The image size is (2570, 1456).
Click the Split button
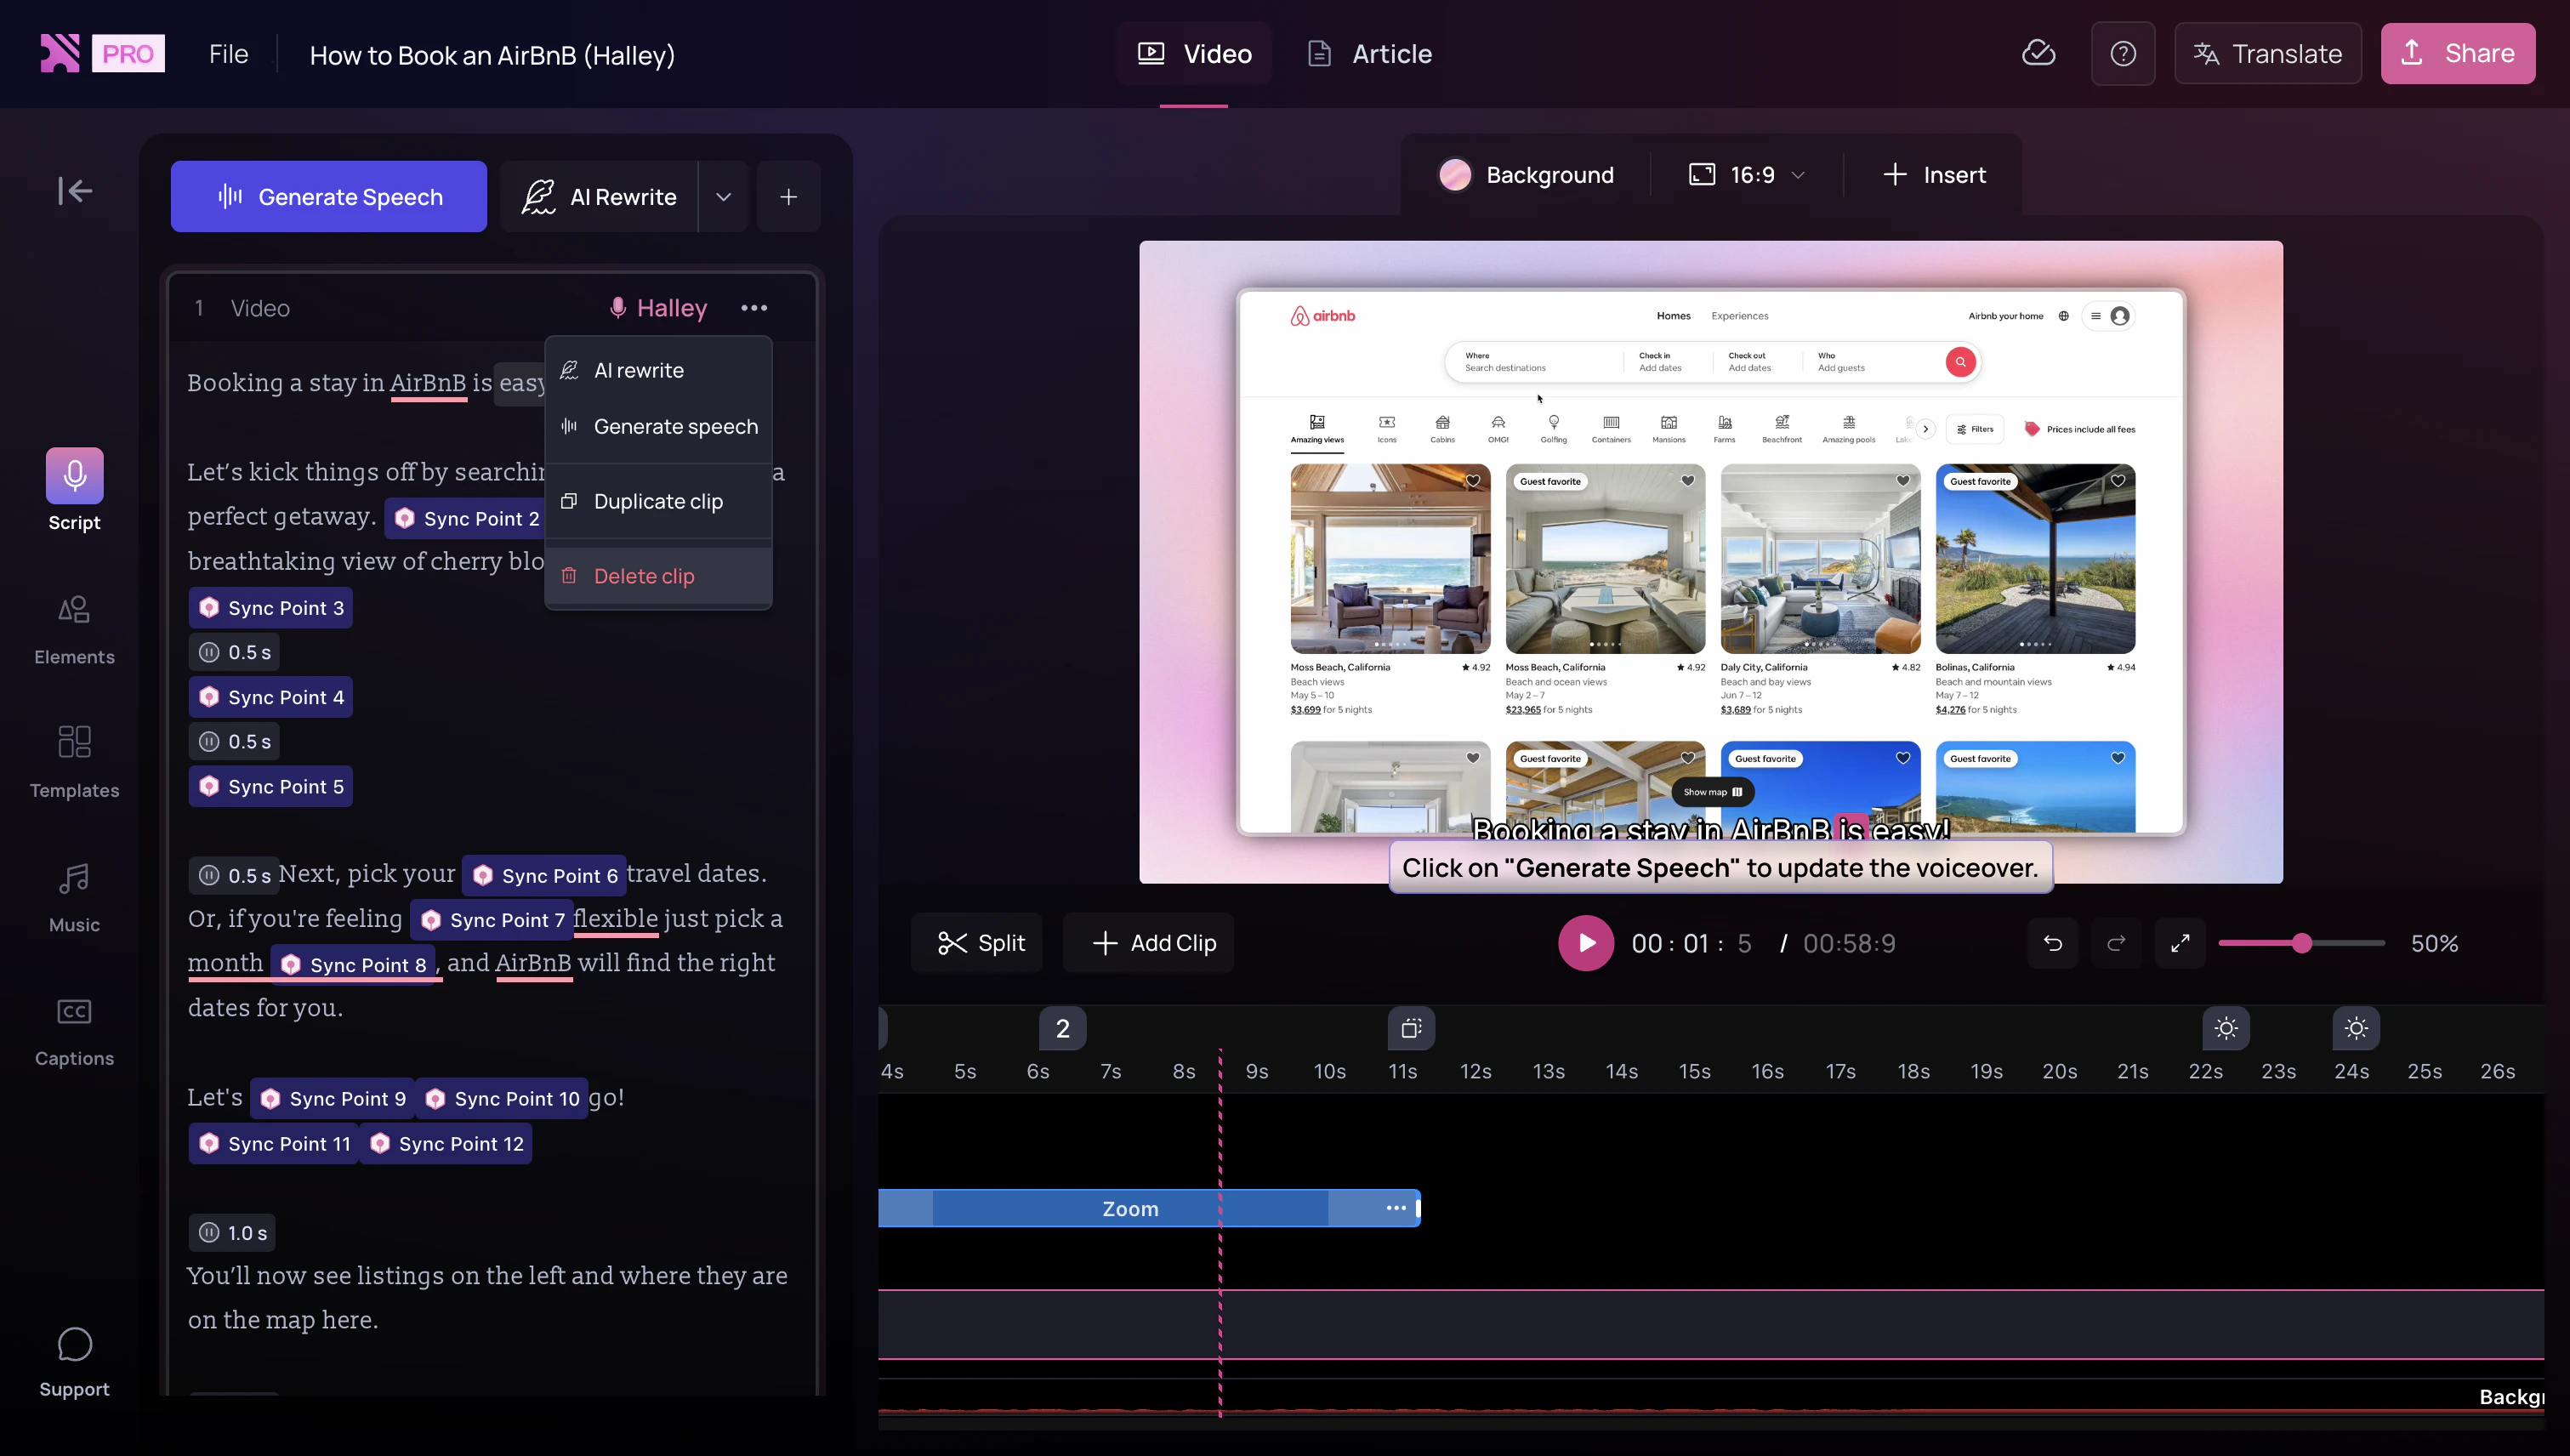point(977,942)
